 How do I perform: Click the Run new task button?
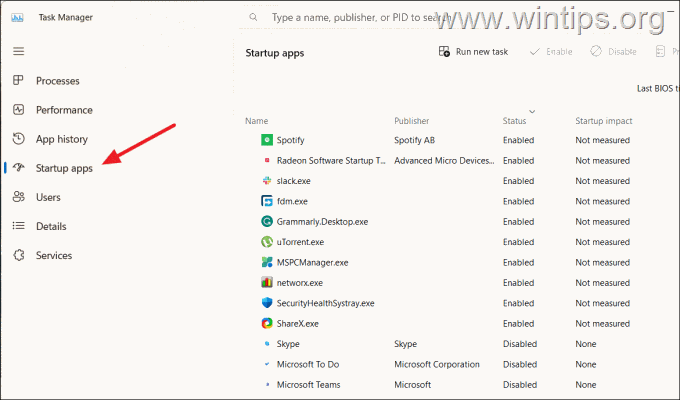pyautogui.click(x=473, y=52)
